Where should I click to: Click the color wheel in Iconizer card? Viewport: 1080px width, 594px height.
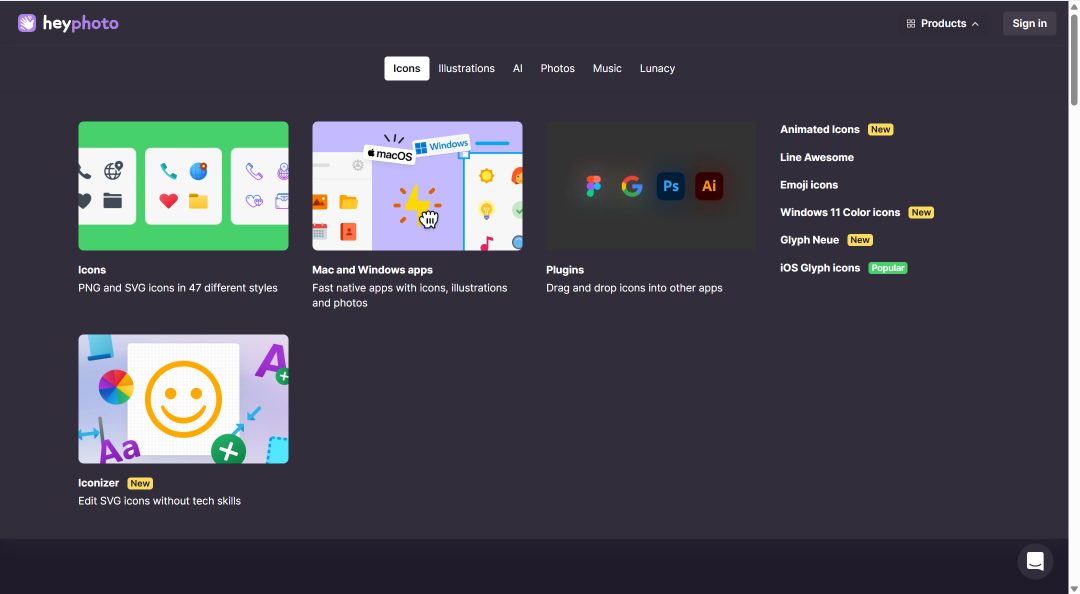(116, 387)
